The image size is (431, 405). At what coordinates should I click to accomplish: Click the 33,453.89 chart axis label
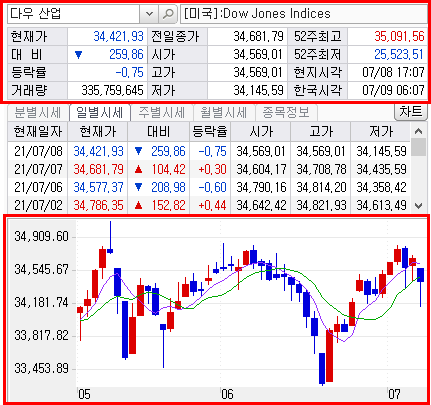(41, 369)
